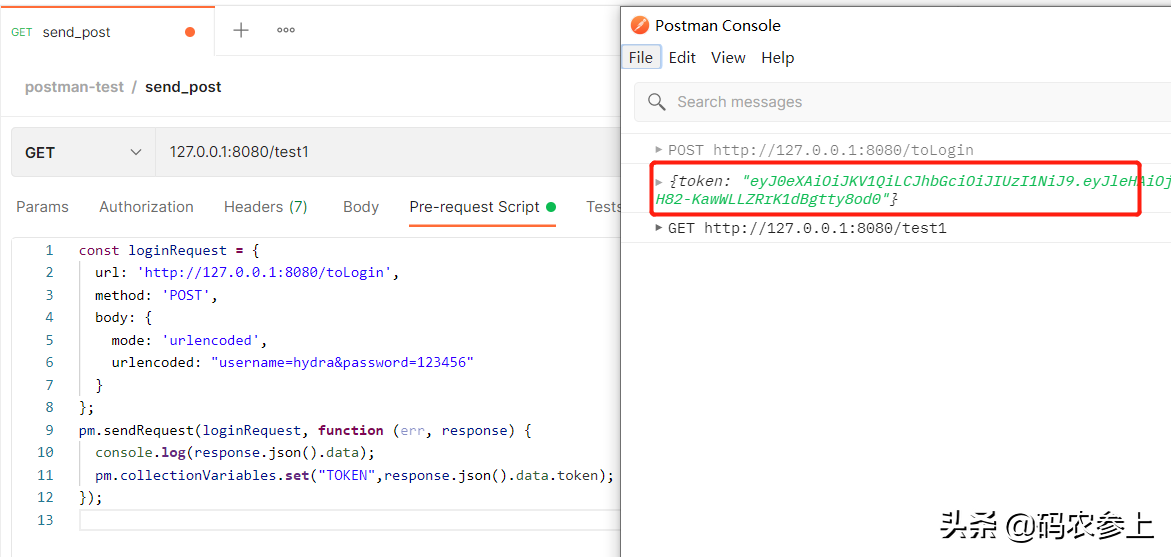Click empty editor line 13
The height and width of the screenshot is (557, 1171).
[x=349, y=520]
